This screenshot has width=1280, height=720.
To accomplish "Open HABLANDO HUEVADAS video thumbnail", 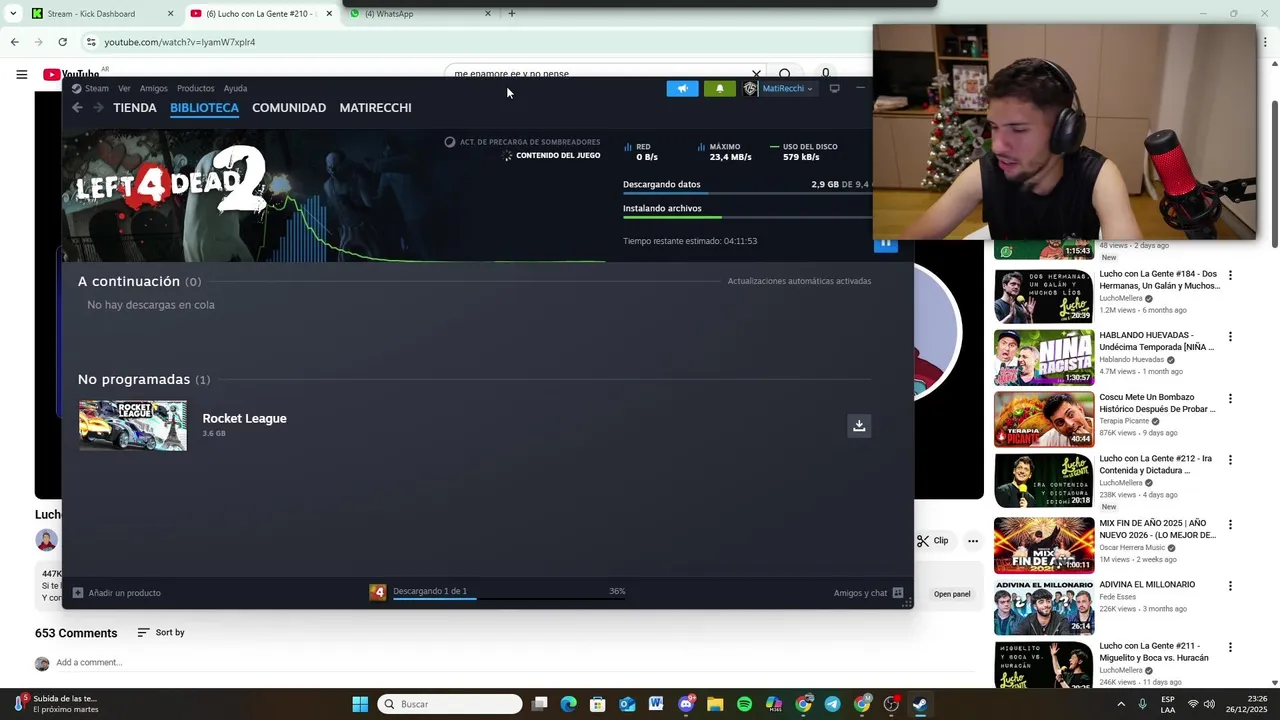I will (1044, 357).
